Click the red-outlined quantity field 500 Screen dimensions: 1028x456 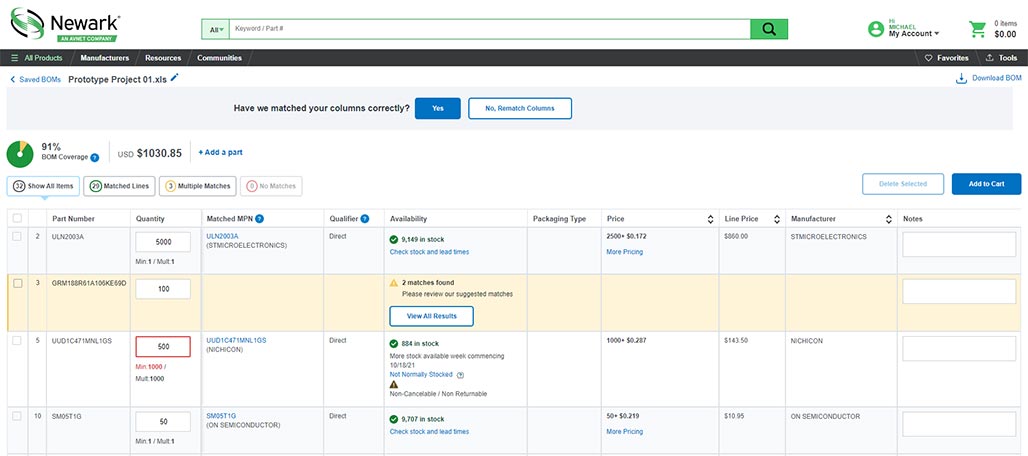163,347
